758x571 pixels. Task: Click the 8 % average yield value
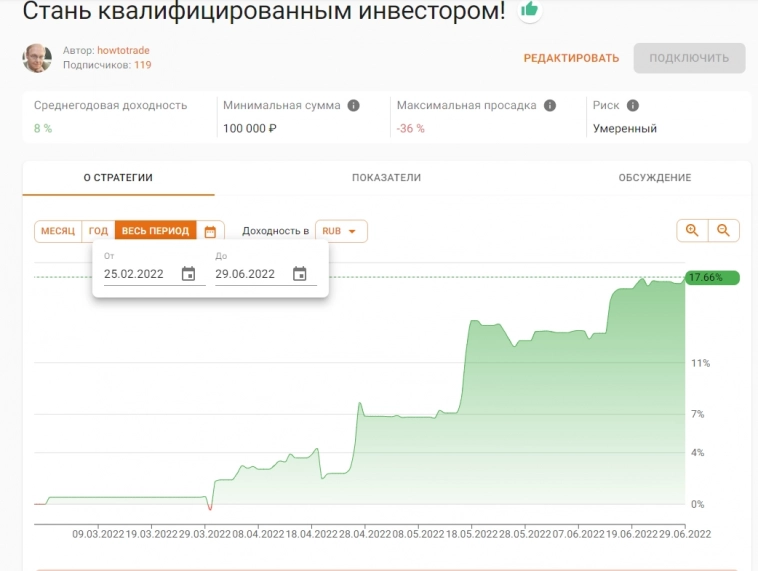pos(43,129)
